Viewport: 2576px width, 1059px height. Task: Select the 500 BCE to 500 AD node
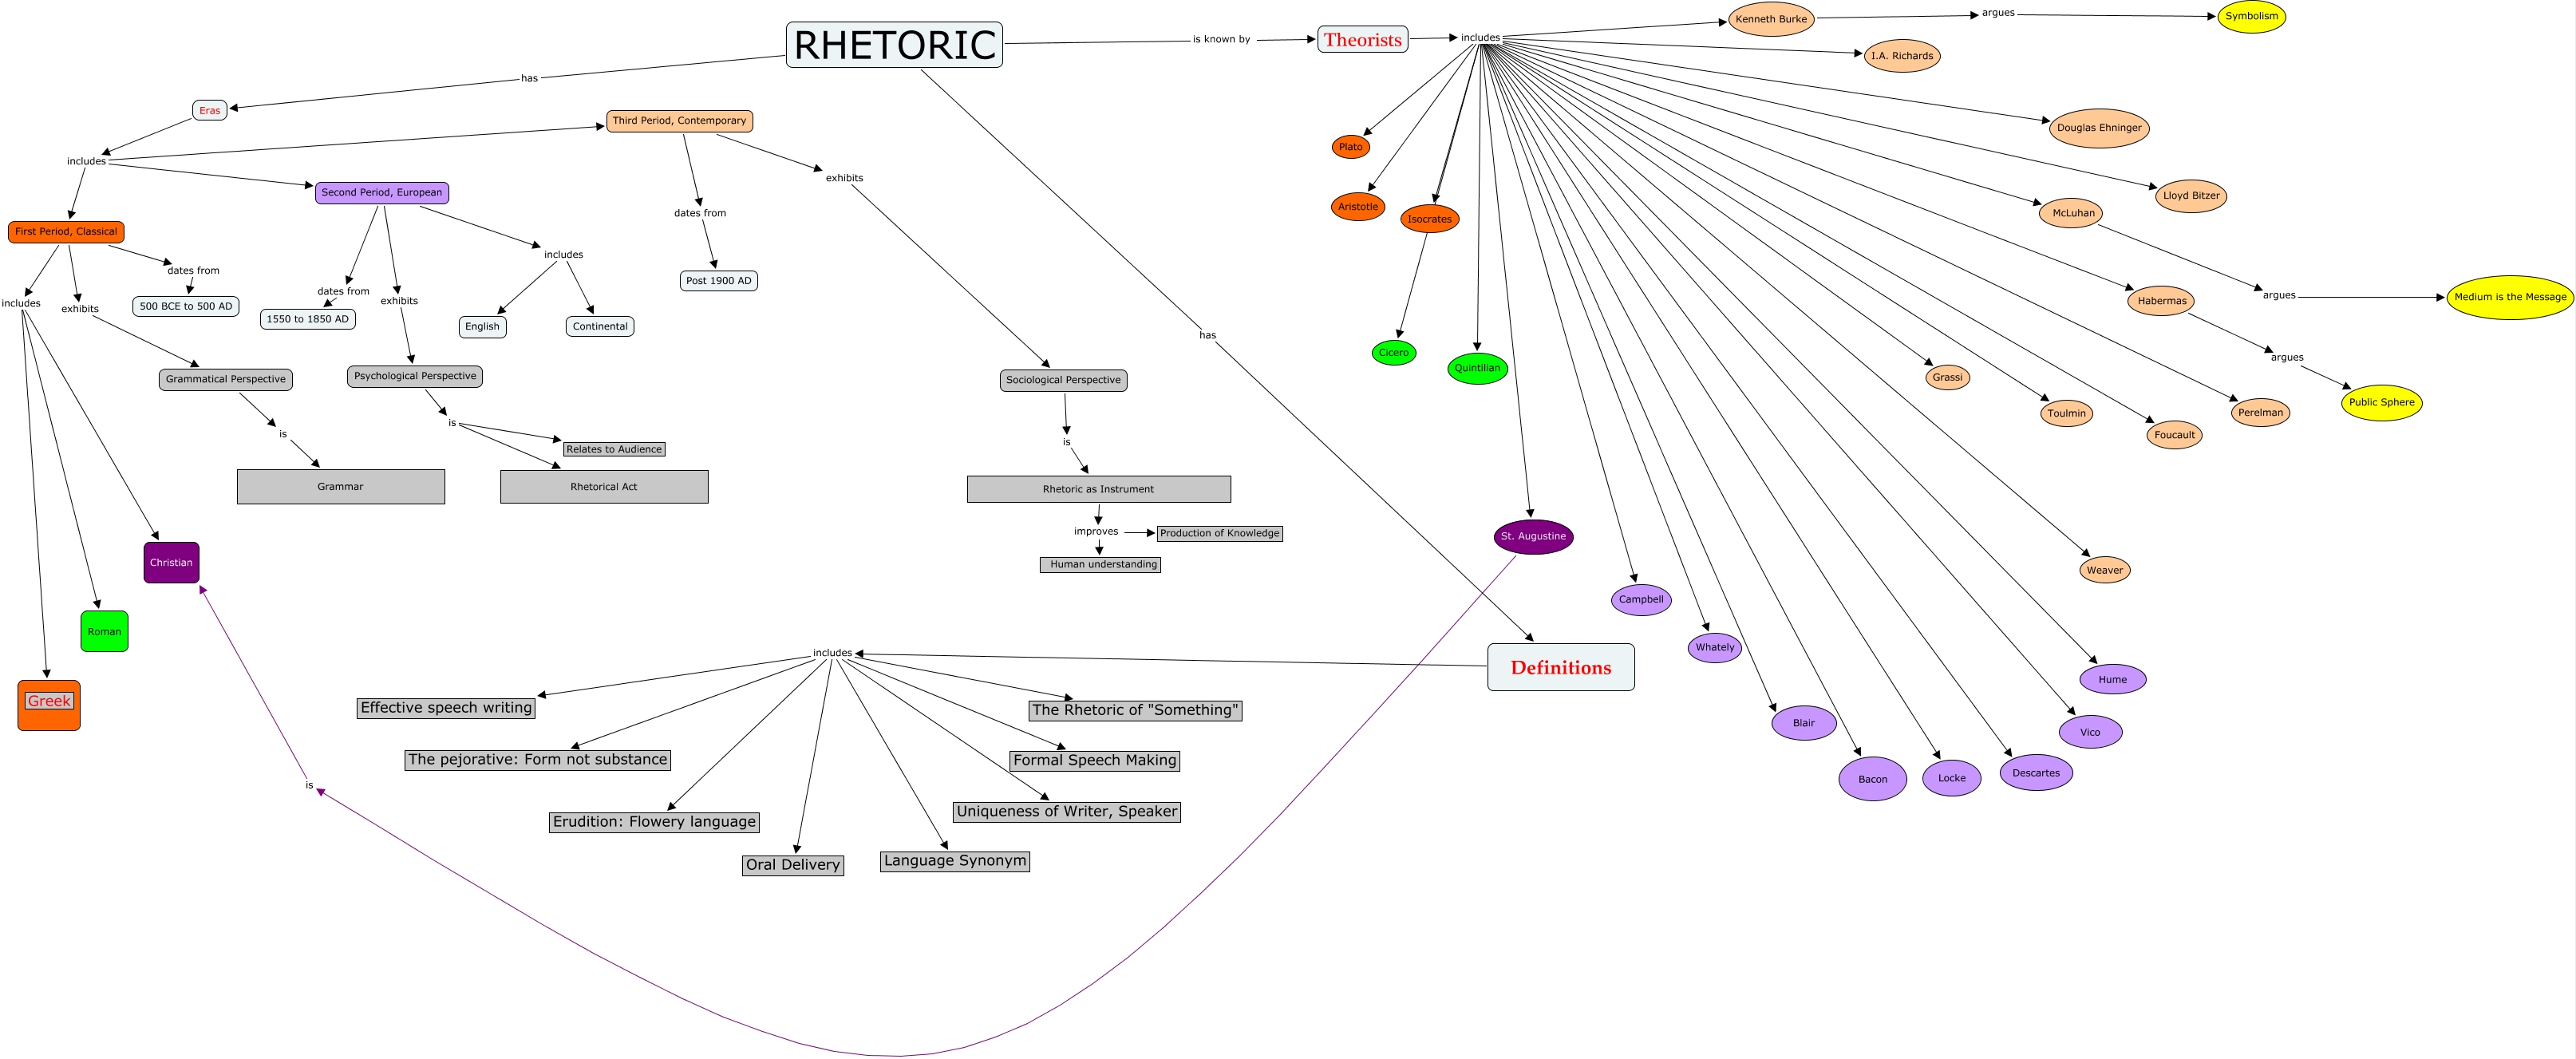[x=186, y=307]
